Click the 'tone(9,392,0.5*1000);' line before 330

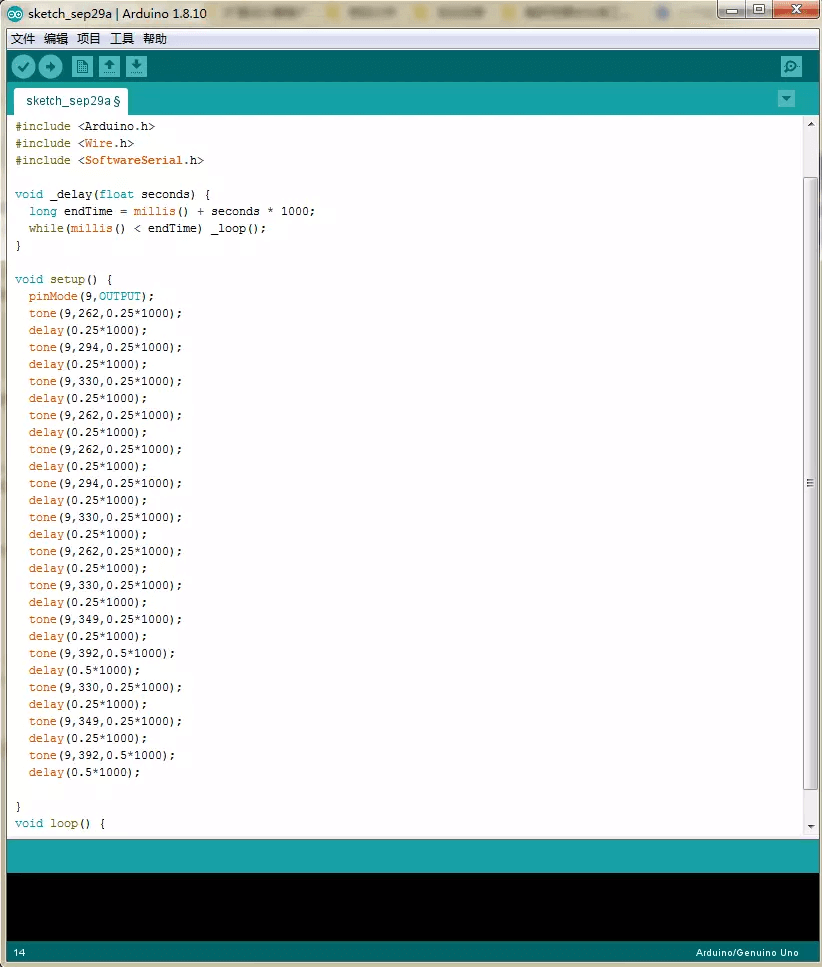coord(102,653)
